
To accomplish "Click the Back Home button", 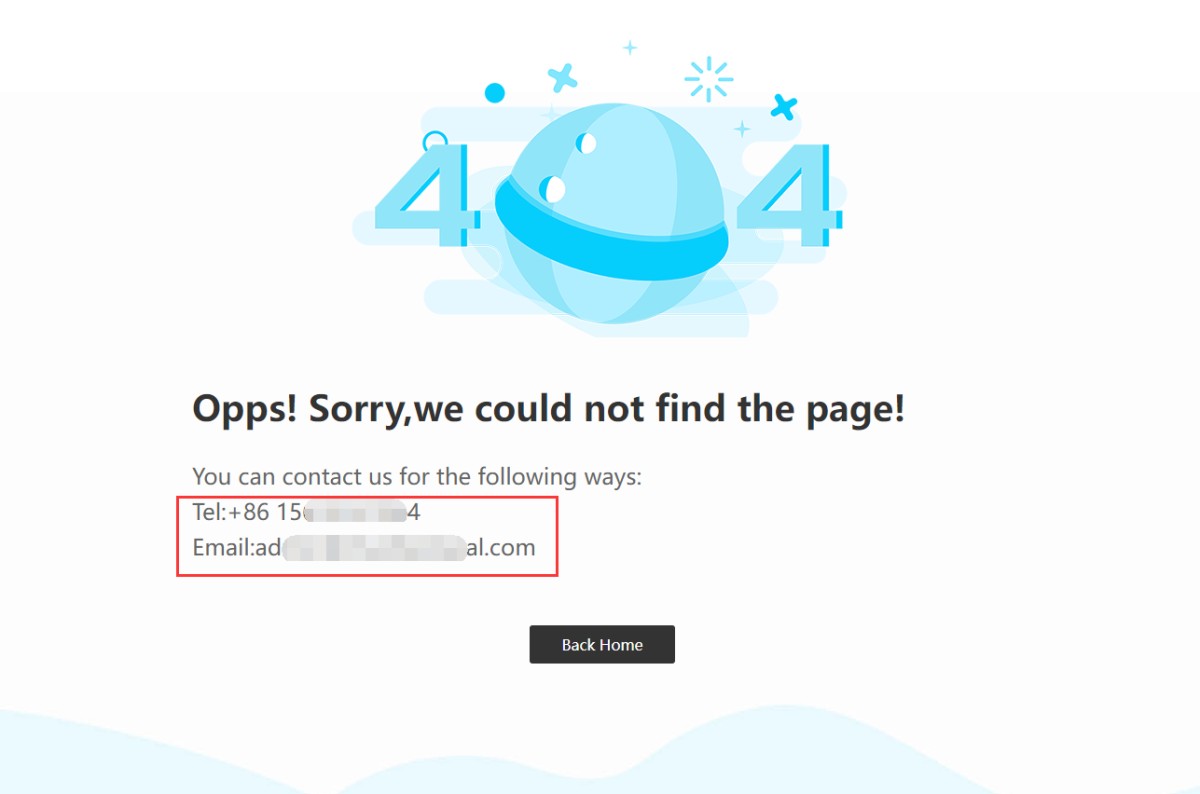I will [x=602, y=644].
